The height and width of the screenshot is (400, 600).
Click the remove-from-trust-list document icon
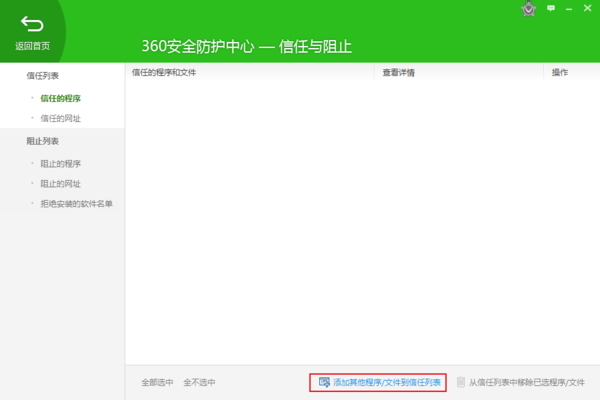(461, 382)
